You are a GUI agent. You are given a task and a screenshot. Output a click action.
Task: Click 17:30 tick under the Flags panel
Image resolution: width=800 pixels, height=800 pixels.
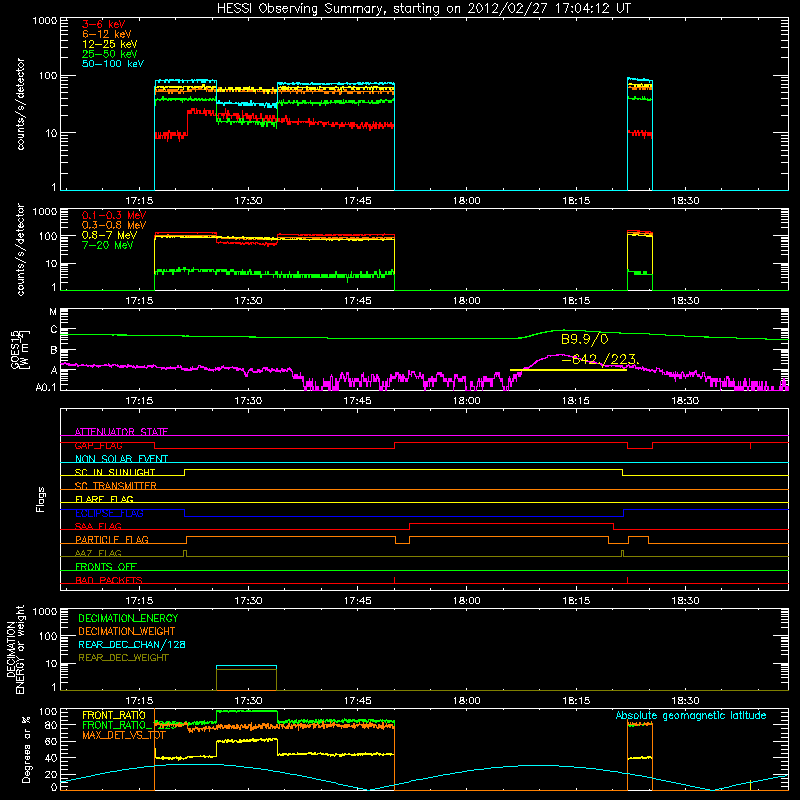pyautogui.click(x=248, y=601)
